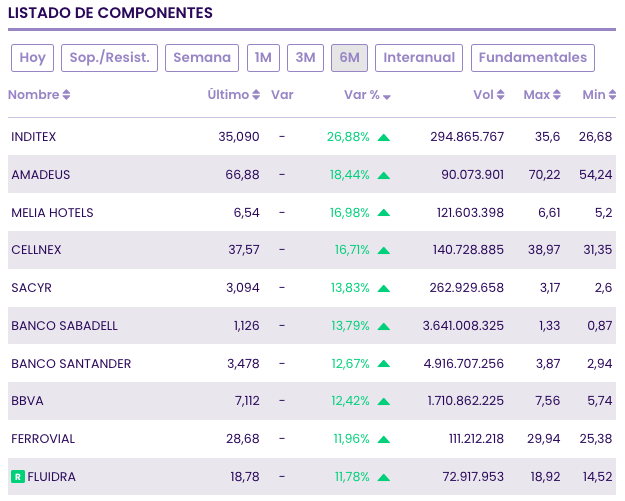Switch to the Interanual tab

pos(419,58)
